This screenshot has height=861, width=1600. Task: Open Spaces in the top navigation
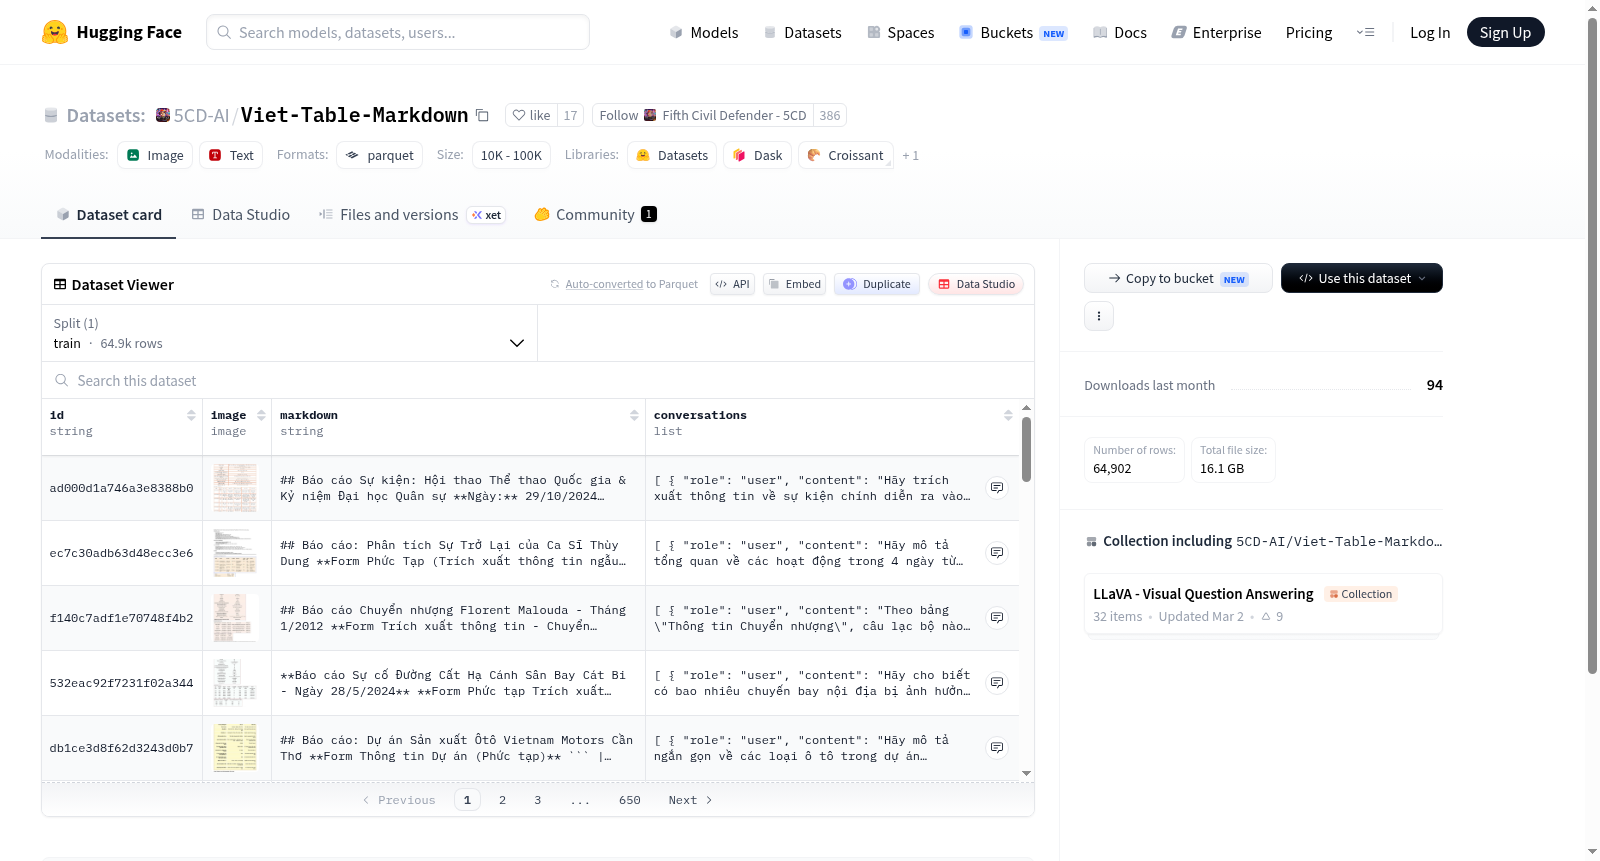pos(900,32)
